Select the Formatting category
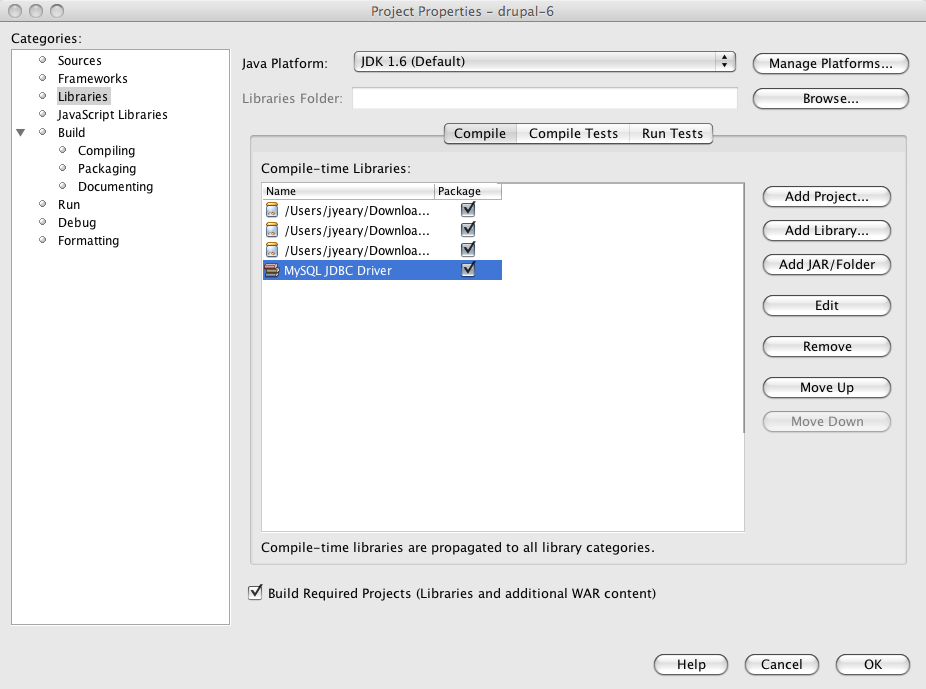The height and width of the screenshot is (689, 926). pyautogui.click(x=89, y=241)
